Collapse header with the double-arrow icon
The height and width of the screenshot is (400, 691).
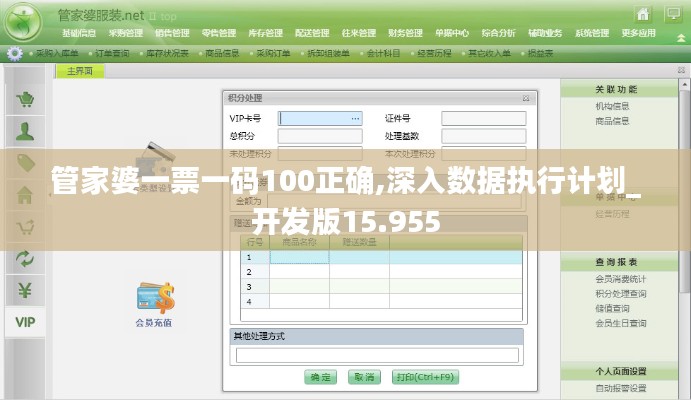click(681, 38)
